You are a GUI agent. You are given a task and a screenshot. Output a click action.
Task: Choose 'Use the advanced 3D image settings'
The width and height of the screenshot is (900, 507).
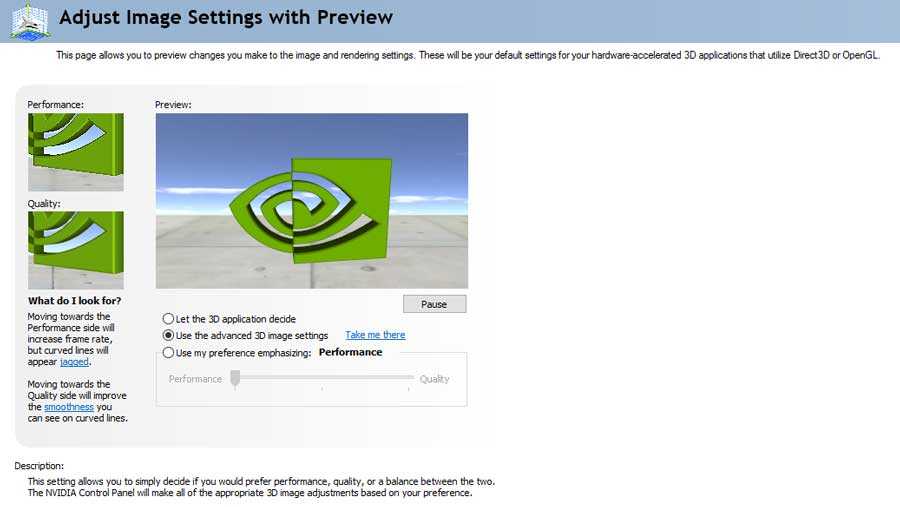click(x=168, y=335)
